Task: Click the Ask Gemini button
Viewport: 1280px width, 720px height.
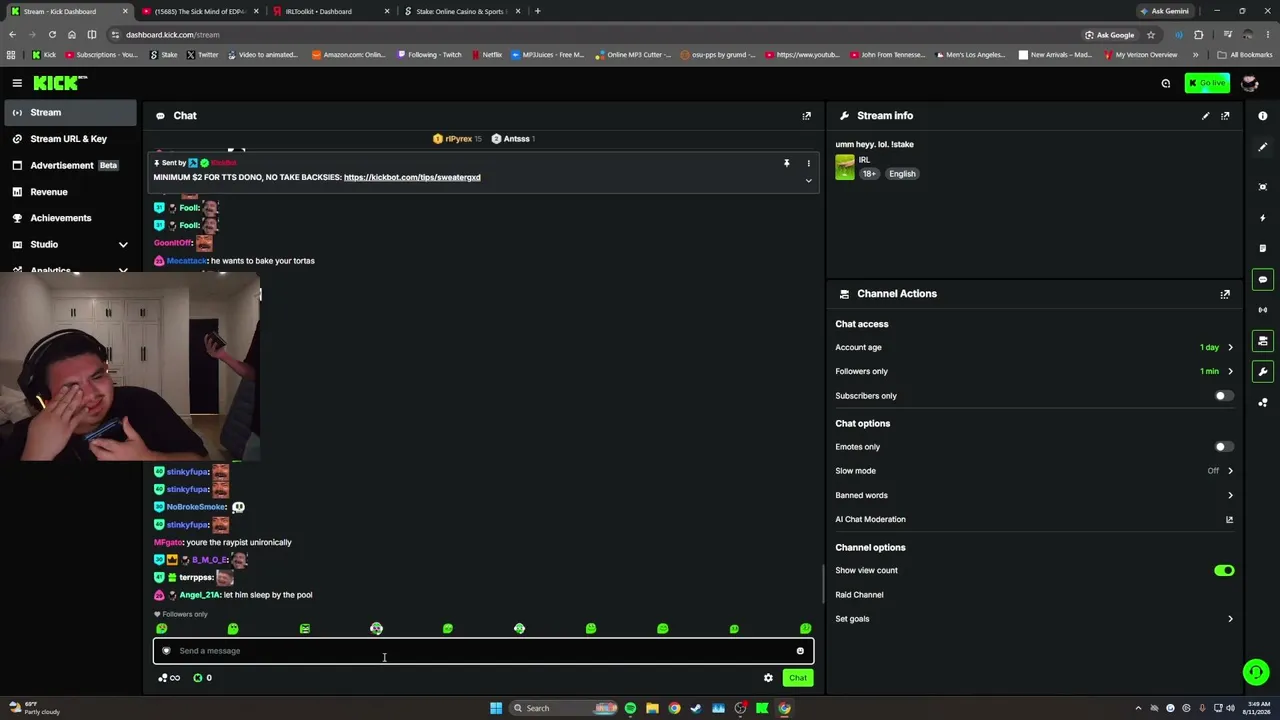Action: tap(1164, 11)
